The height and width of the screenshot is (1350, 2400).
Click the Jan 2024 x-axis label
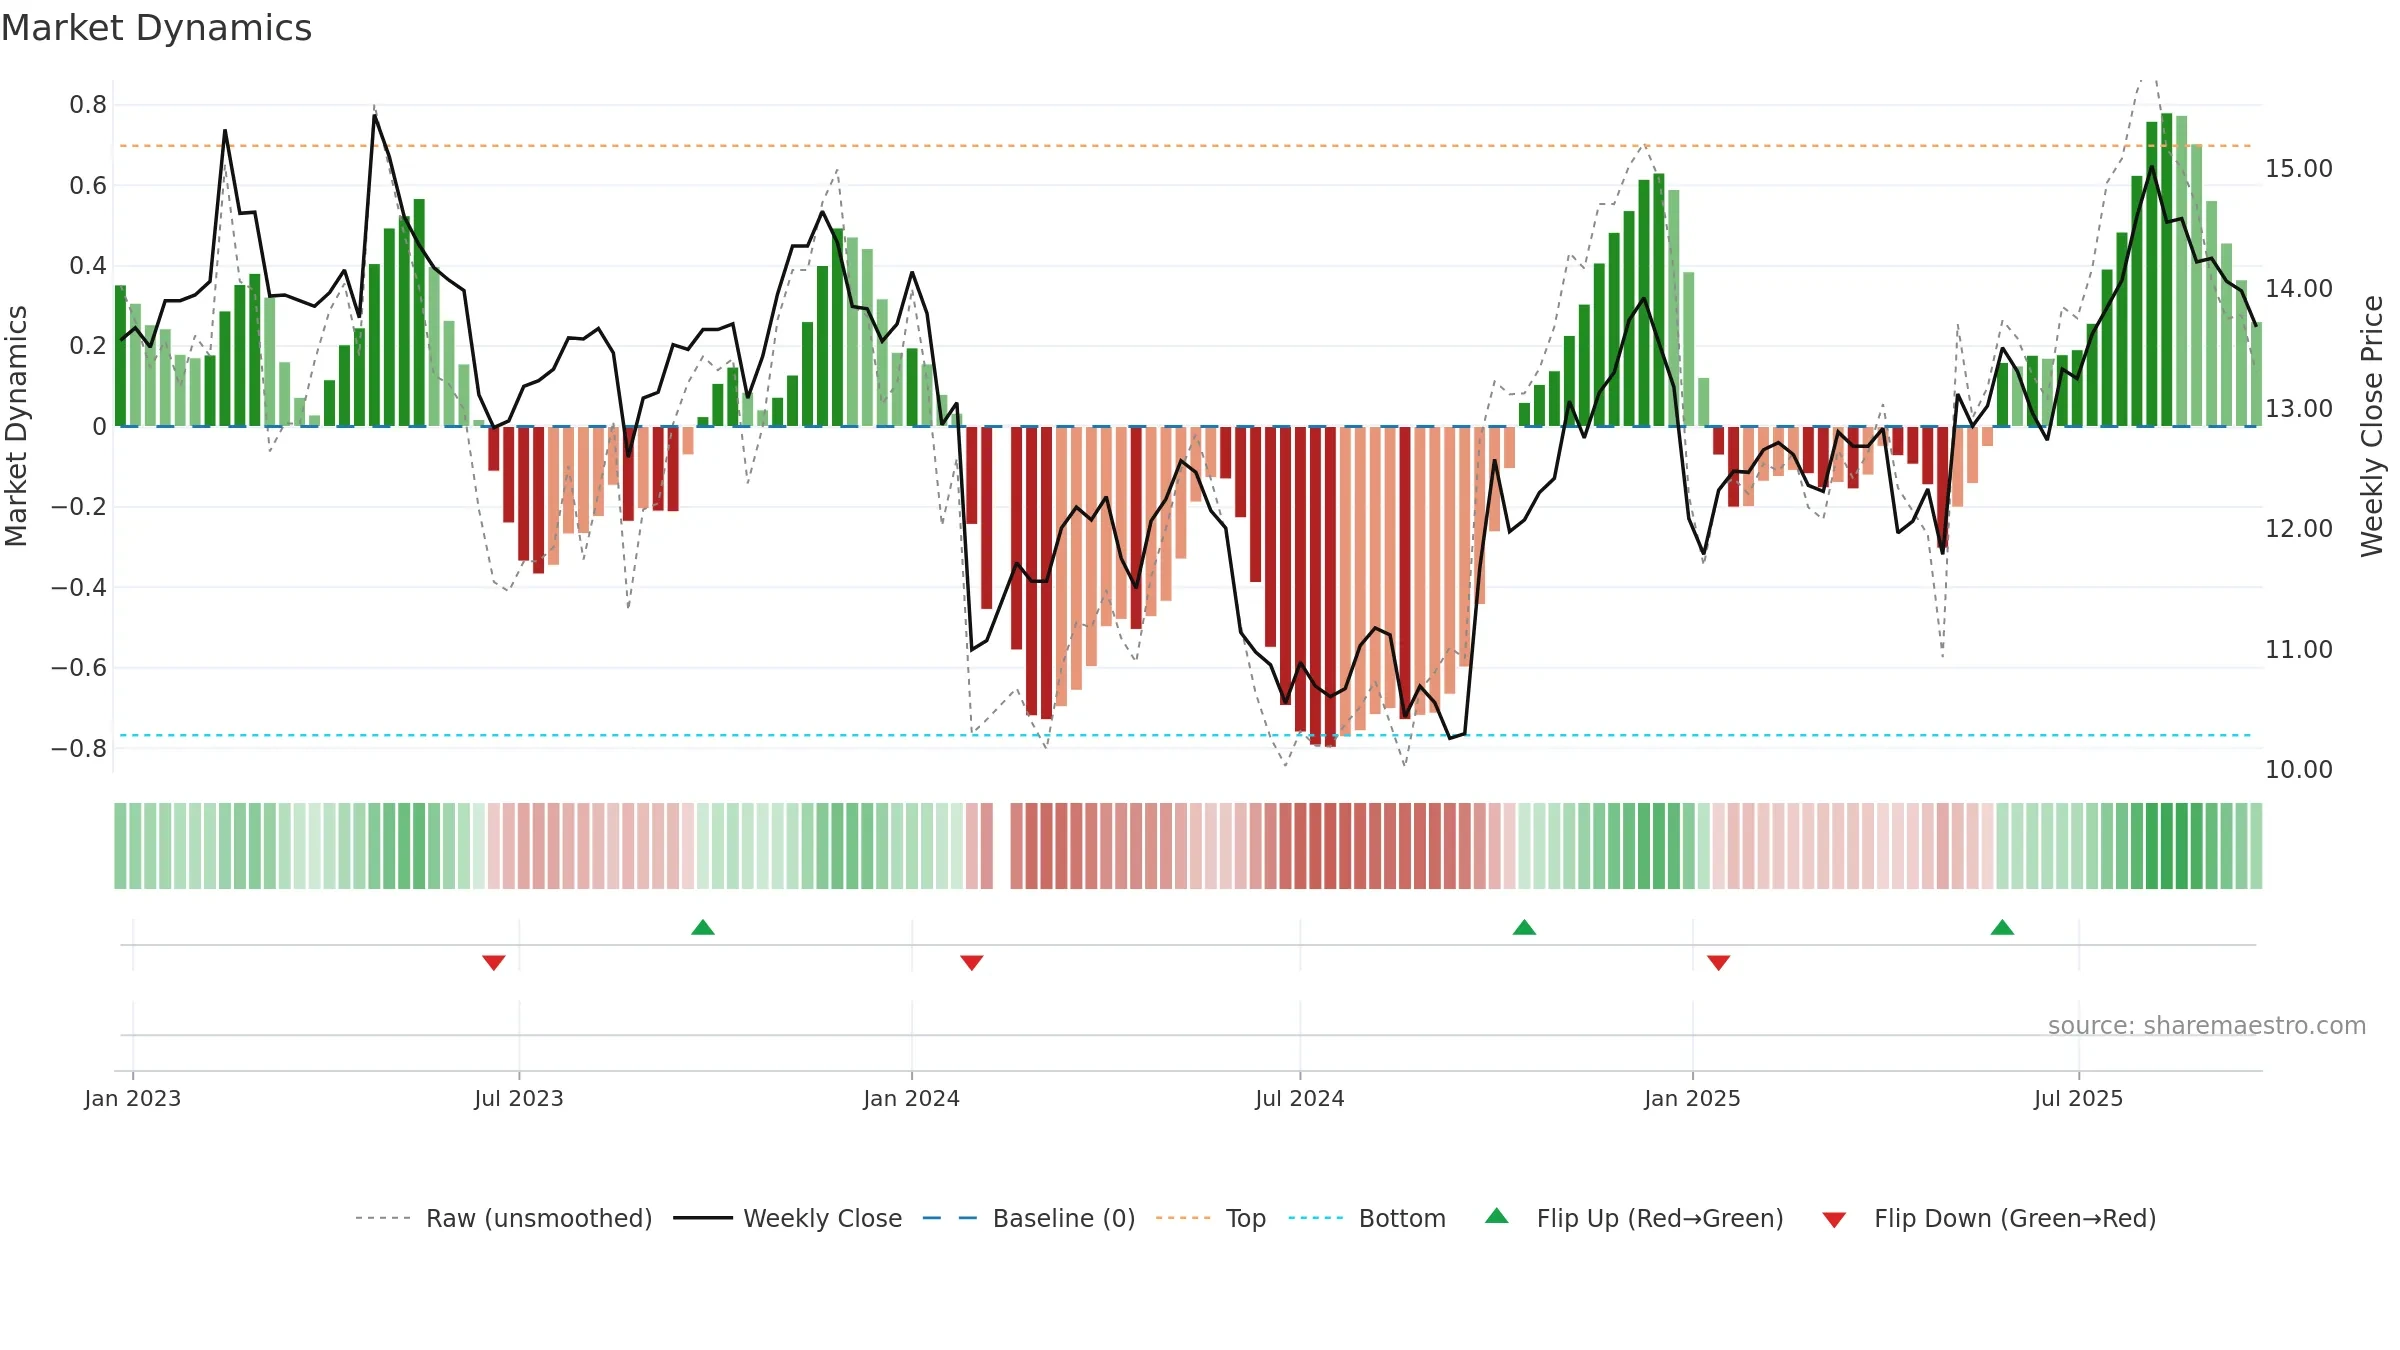(912, 1098)
